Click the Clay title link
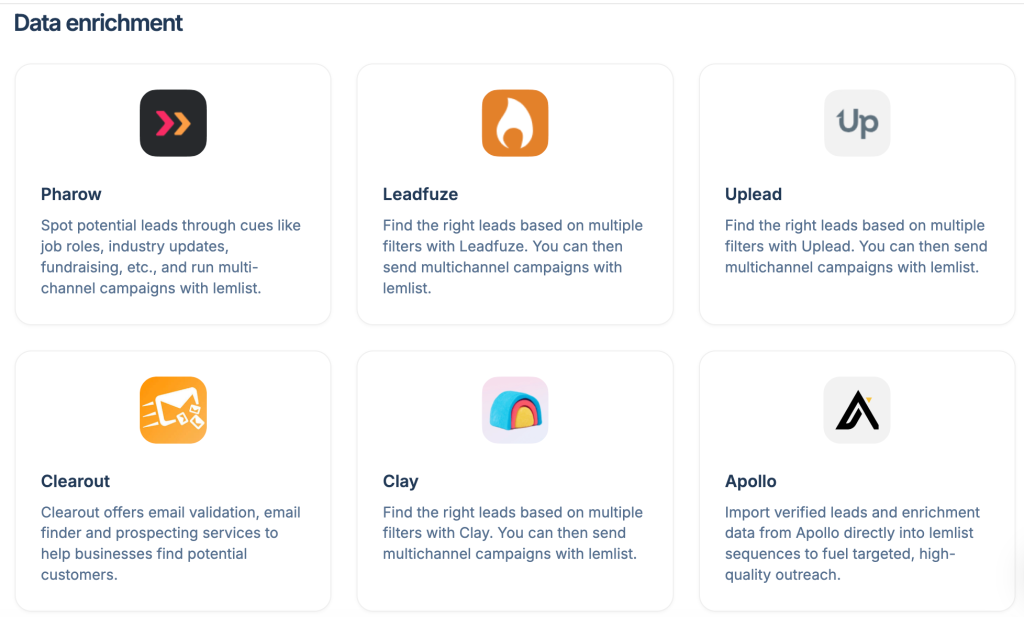The image size is (1024, 617). [x=400, y=481]
